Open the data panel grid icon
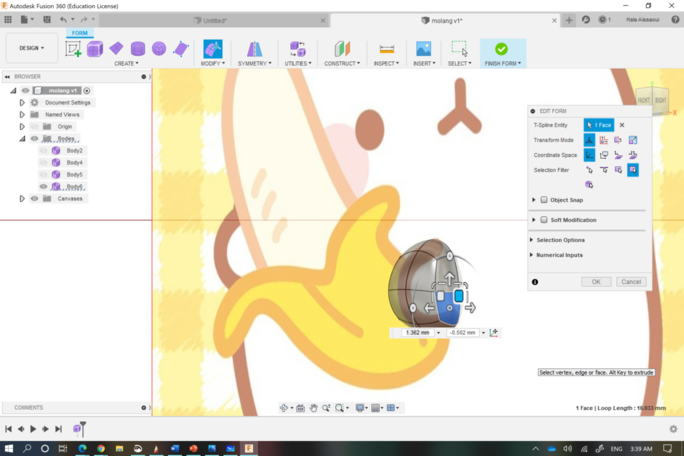684x456 pixels. point(8,20)
